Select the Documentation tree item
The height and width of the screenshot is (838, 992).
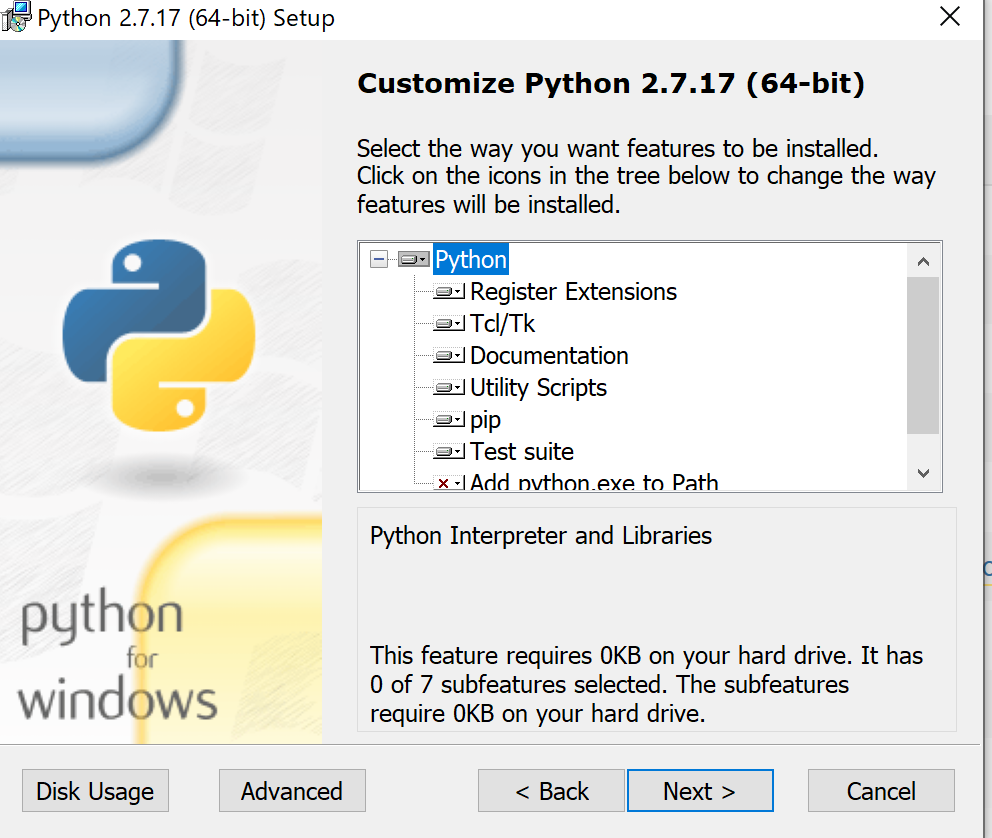549,355
